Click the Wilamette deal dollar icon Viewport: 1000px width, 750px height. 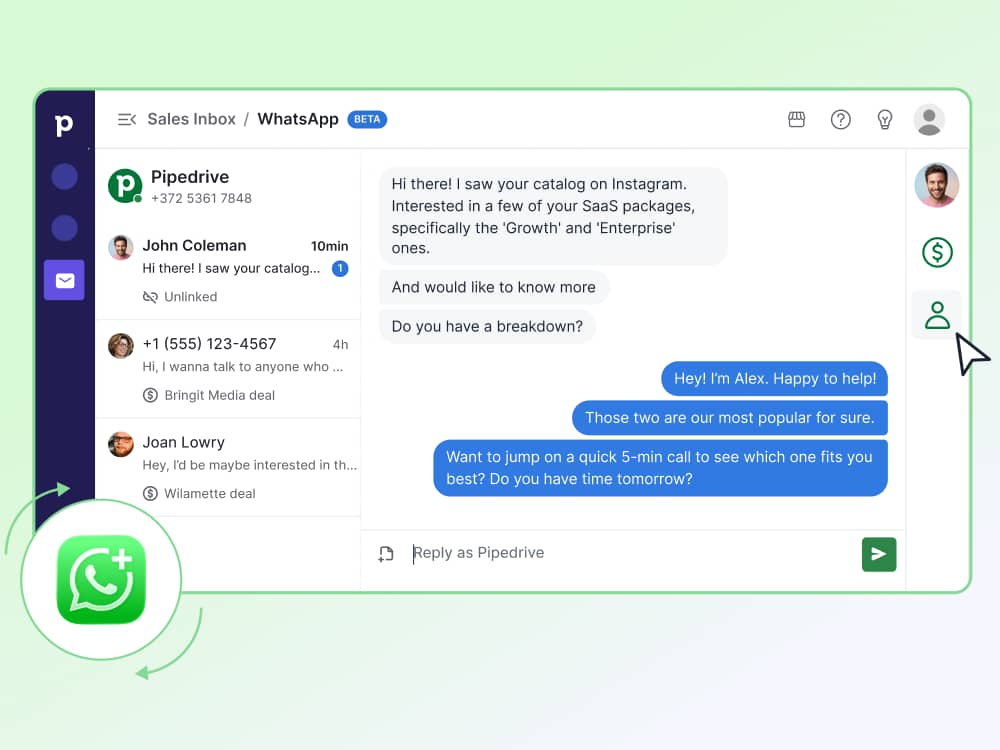coord(150,494)
